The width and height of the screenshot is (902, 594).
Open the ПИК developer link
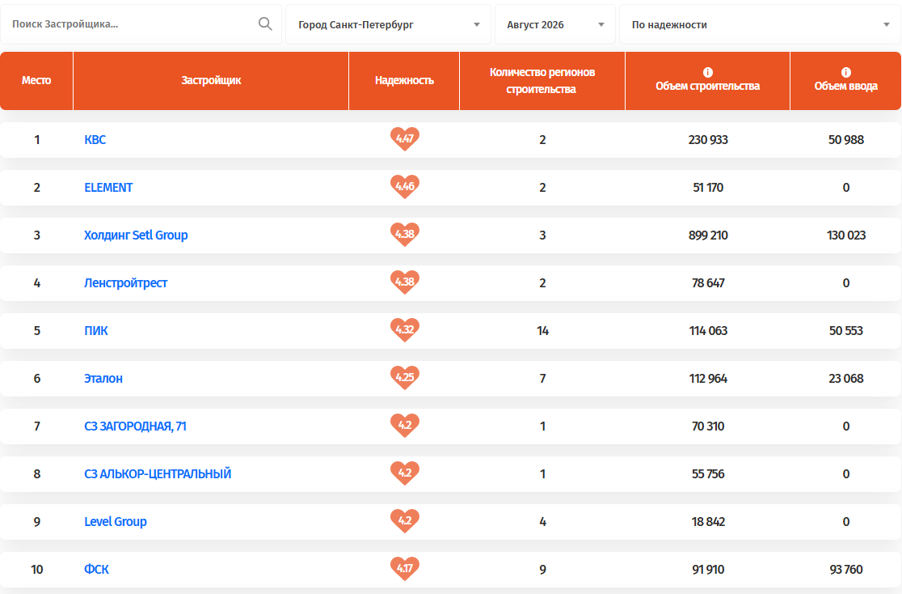[x=96, y=331]
